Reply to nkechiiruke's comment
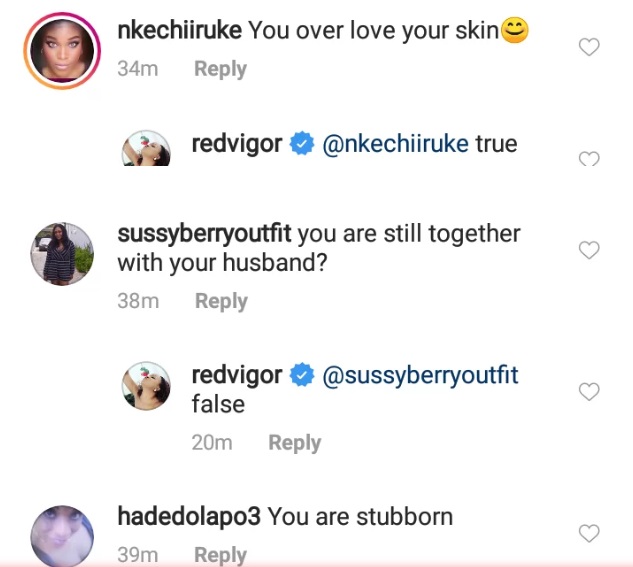Screen dimensions: 633x567 tap(220, 69)
